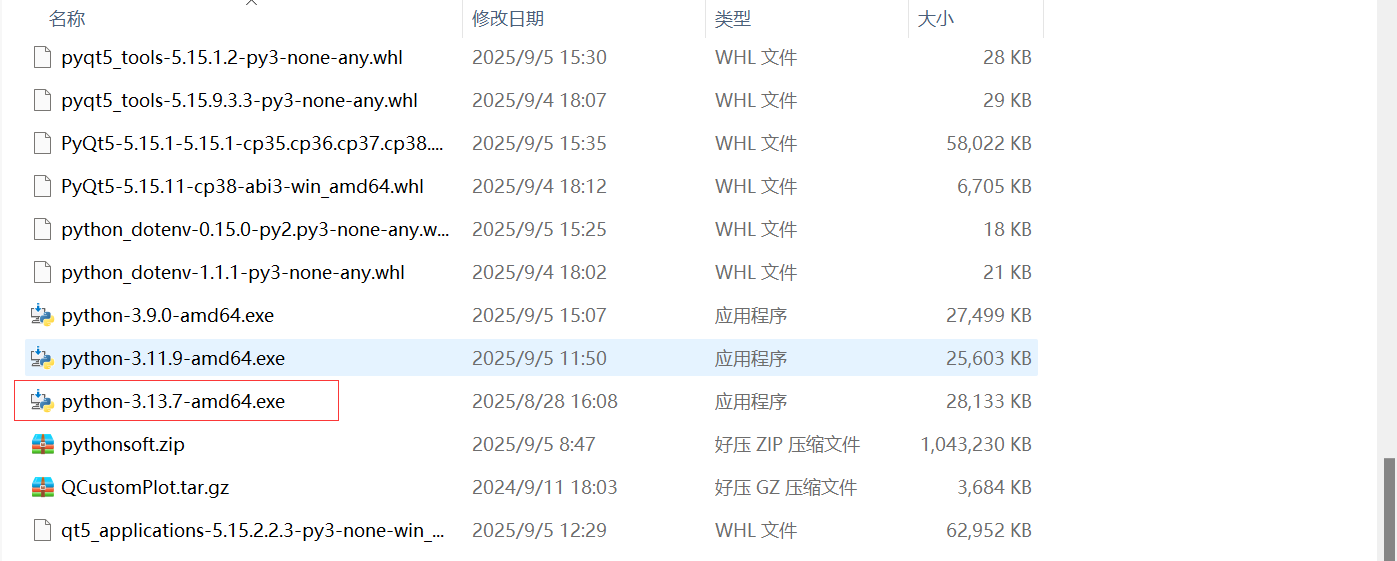Select file python_dotenv-1.1.1-py3-none-any.whl

233,272
